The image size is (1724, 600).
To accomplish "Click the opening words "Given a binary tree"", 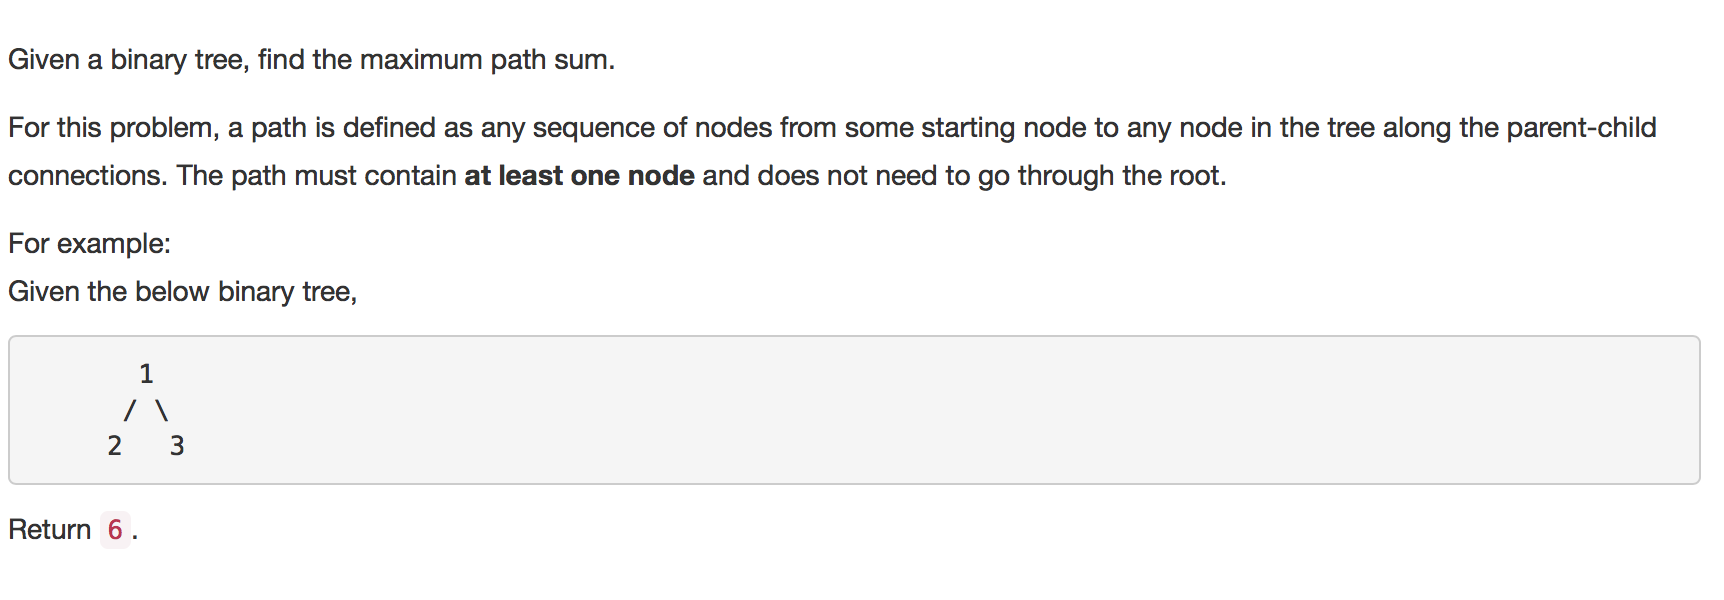I will 126,60.
